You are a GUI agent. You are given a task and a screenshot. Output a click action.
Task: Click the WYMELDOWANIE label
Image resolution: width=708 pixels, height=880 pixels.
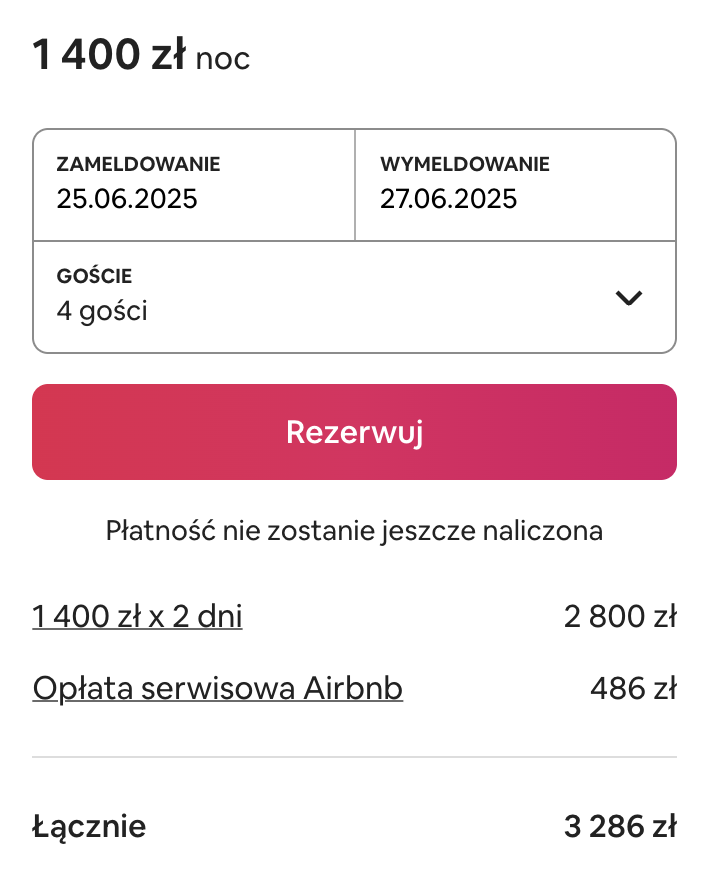click(465, 164)
